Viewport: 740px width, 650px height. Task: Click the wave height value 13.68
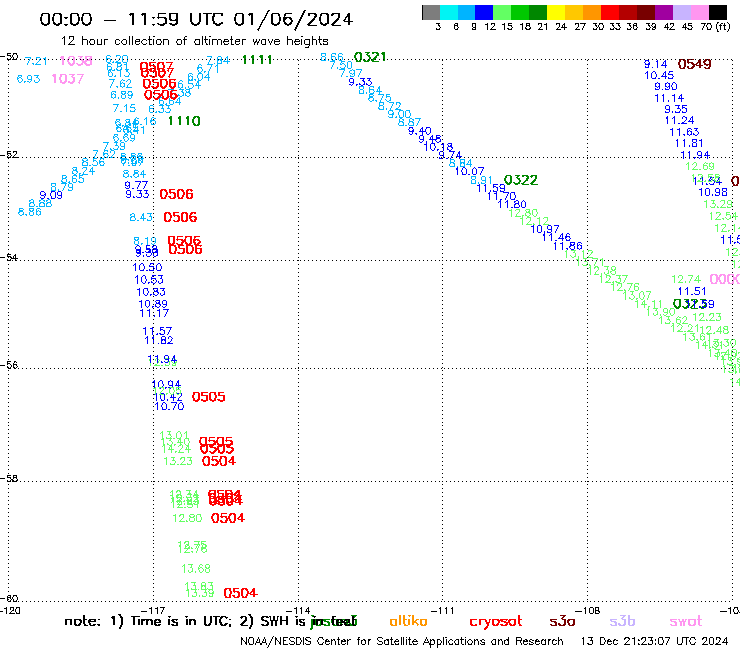coord(196,568)
